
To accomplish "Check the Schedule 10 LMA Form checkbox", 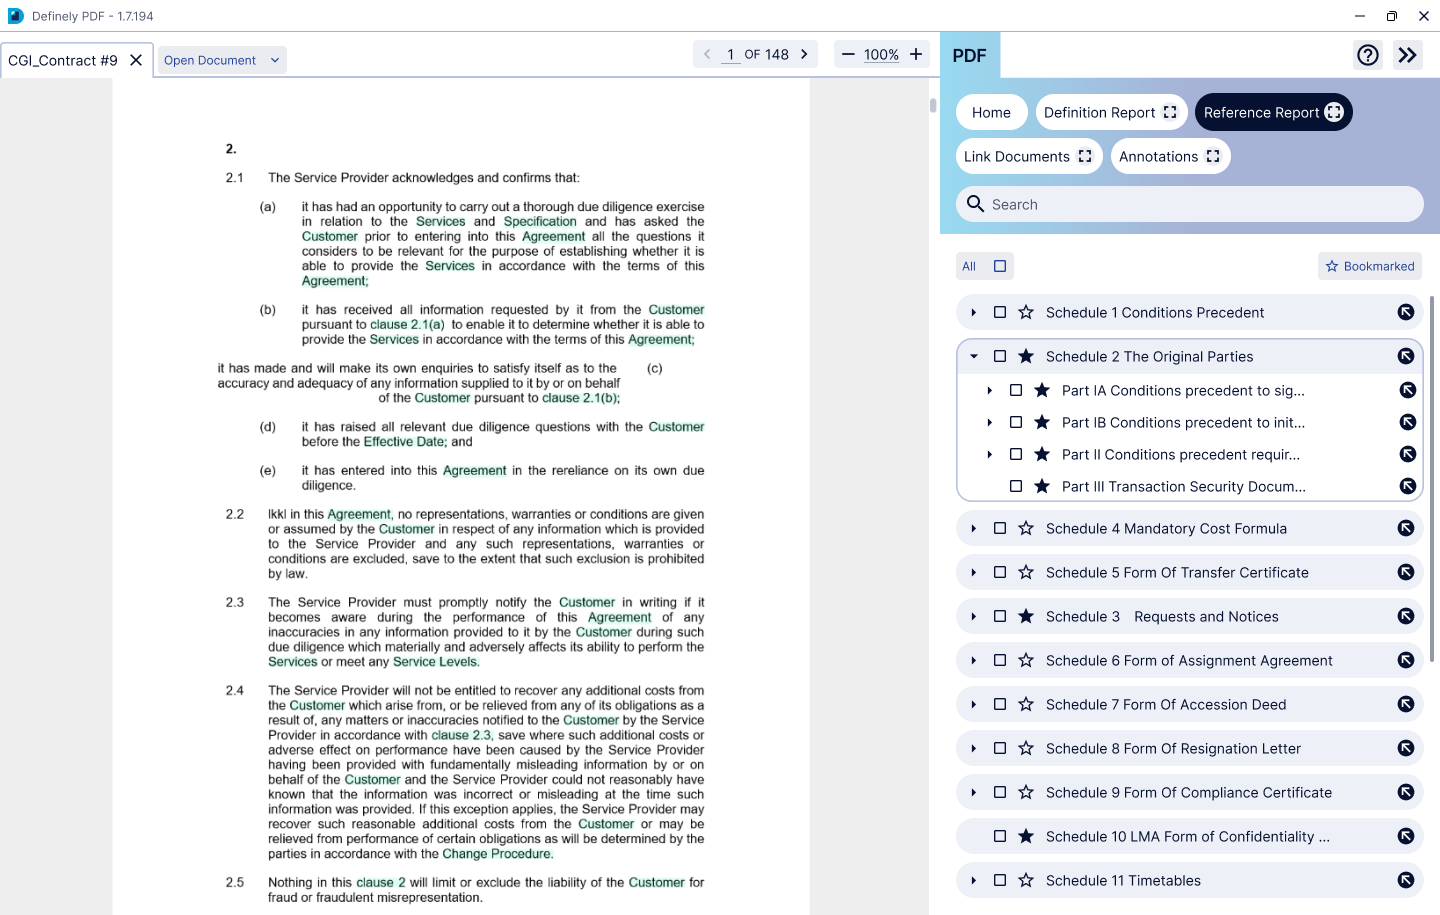I will (x=1000, y=836).
